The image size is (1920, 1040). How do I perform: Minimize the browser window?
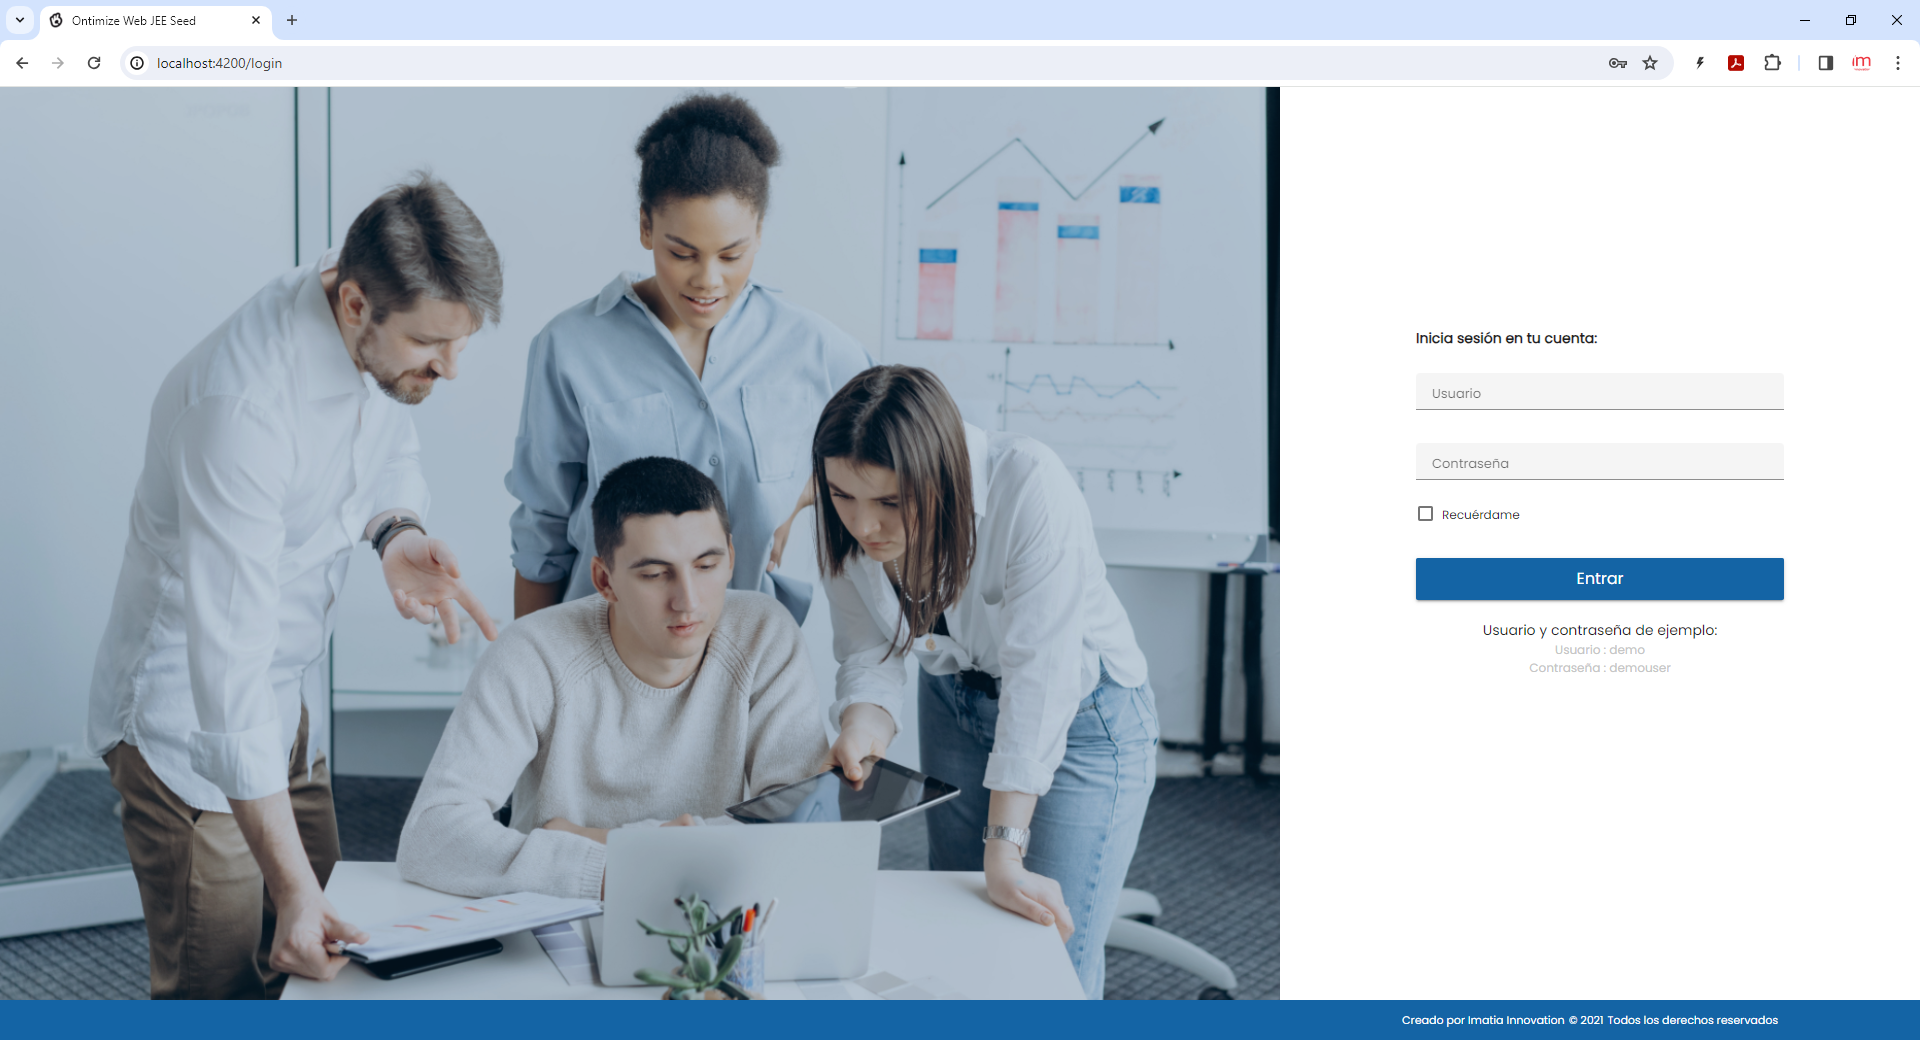click(1805, 20)
